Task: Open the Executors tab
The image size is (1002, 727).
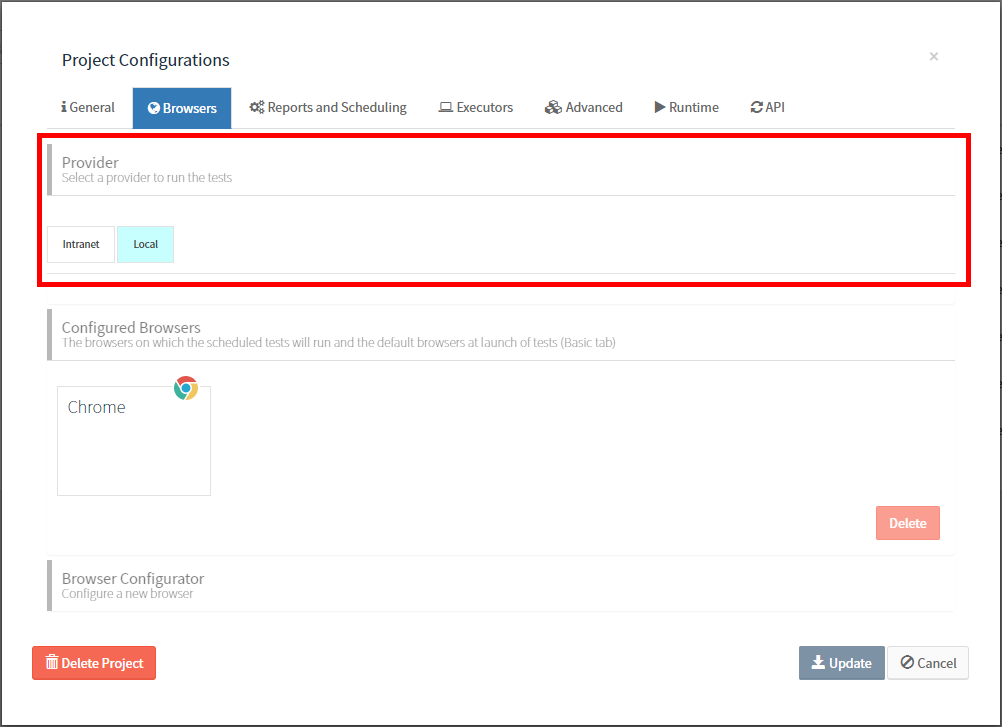Action: pos(475,107)
